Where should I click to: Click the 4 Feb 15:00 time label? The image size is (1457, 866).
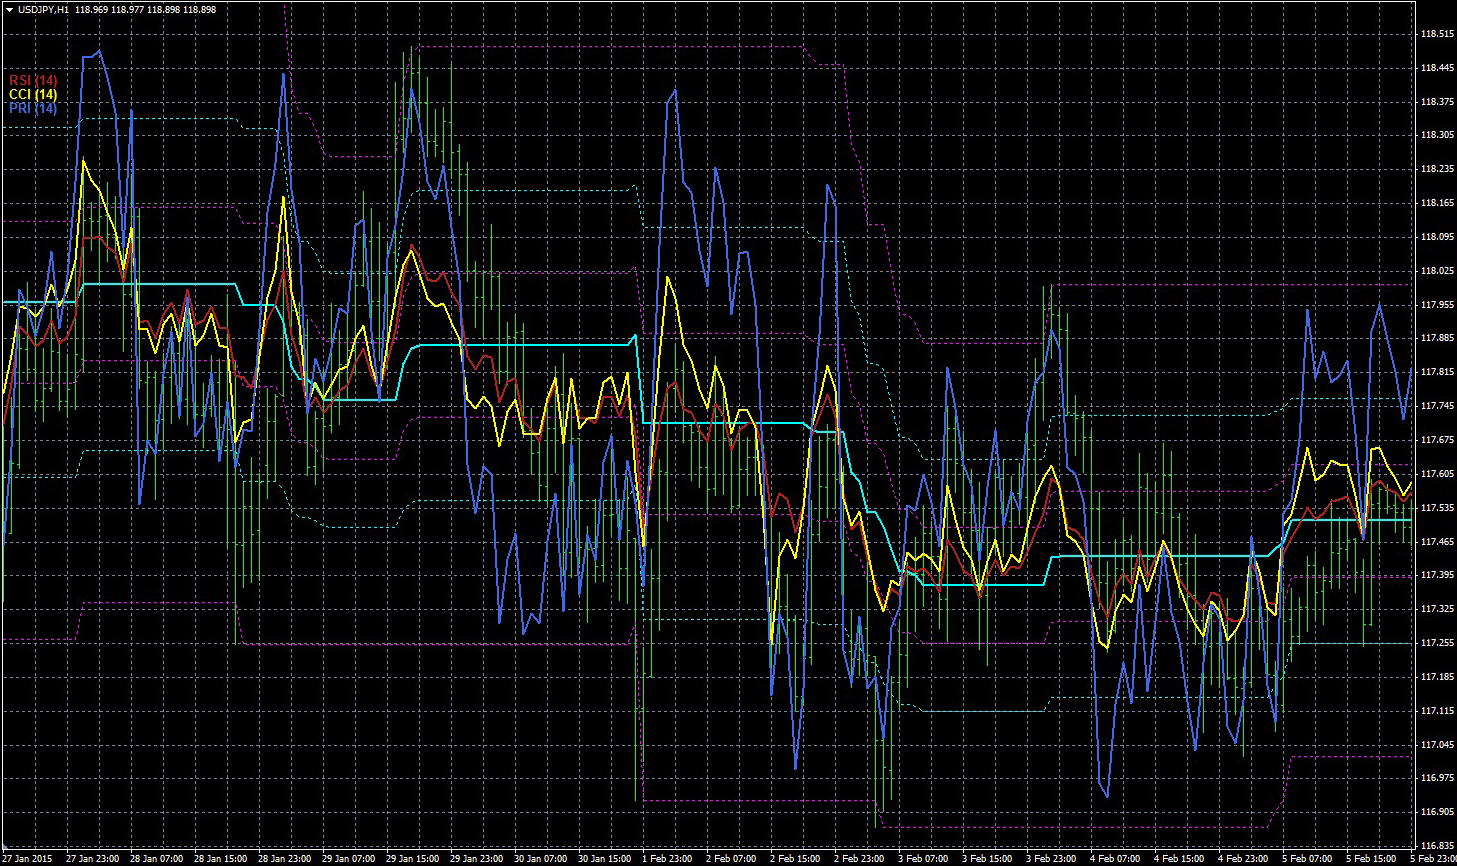pyautogui.click(x=1179, y=859)
